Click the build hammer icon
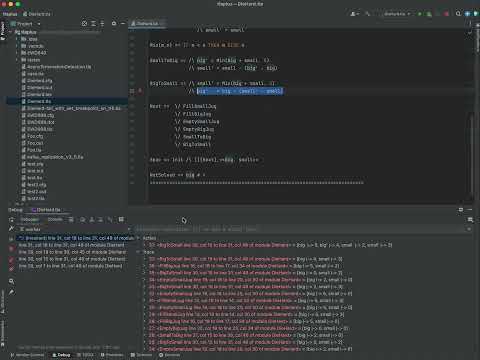Image resolution: width=480 pixels, height=360 pixels. 368,14
